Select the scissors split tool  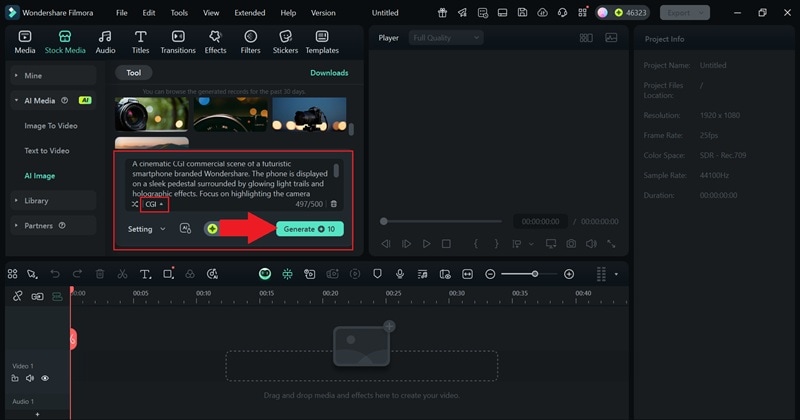pyautogui.click(x=122, y=274)
